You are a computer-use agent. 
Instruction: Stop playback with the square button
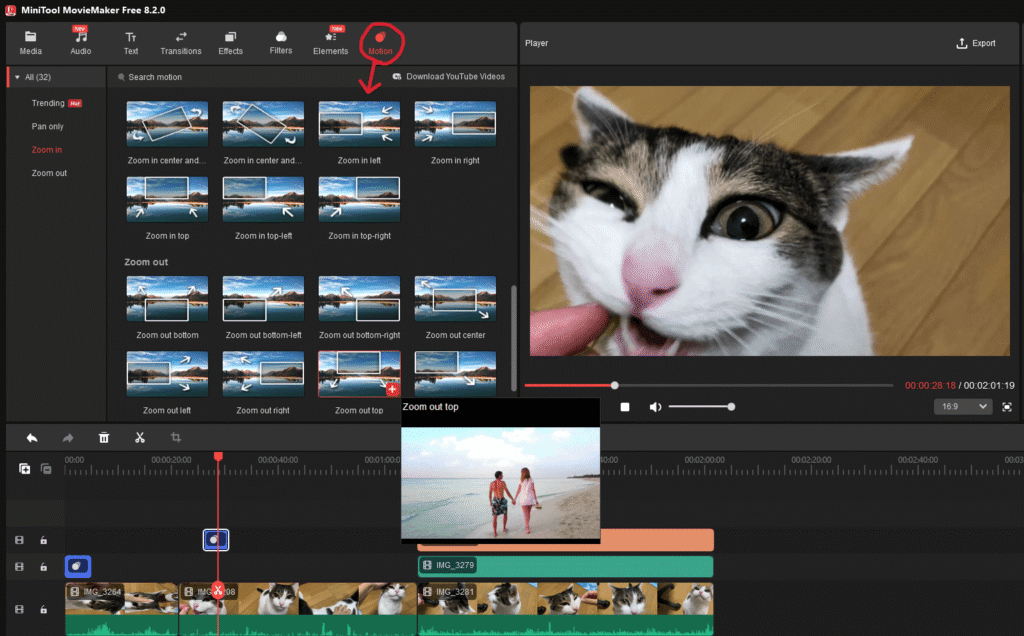[x=625, y=407]
